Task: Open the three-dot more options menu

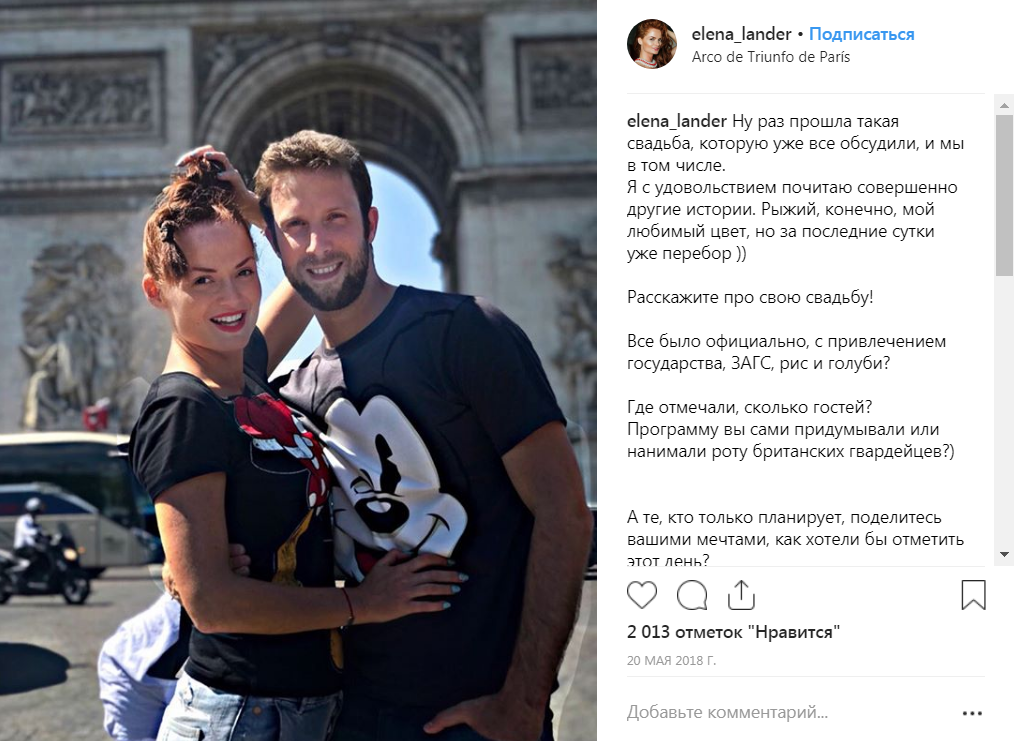Action: point(972,713)
